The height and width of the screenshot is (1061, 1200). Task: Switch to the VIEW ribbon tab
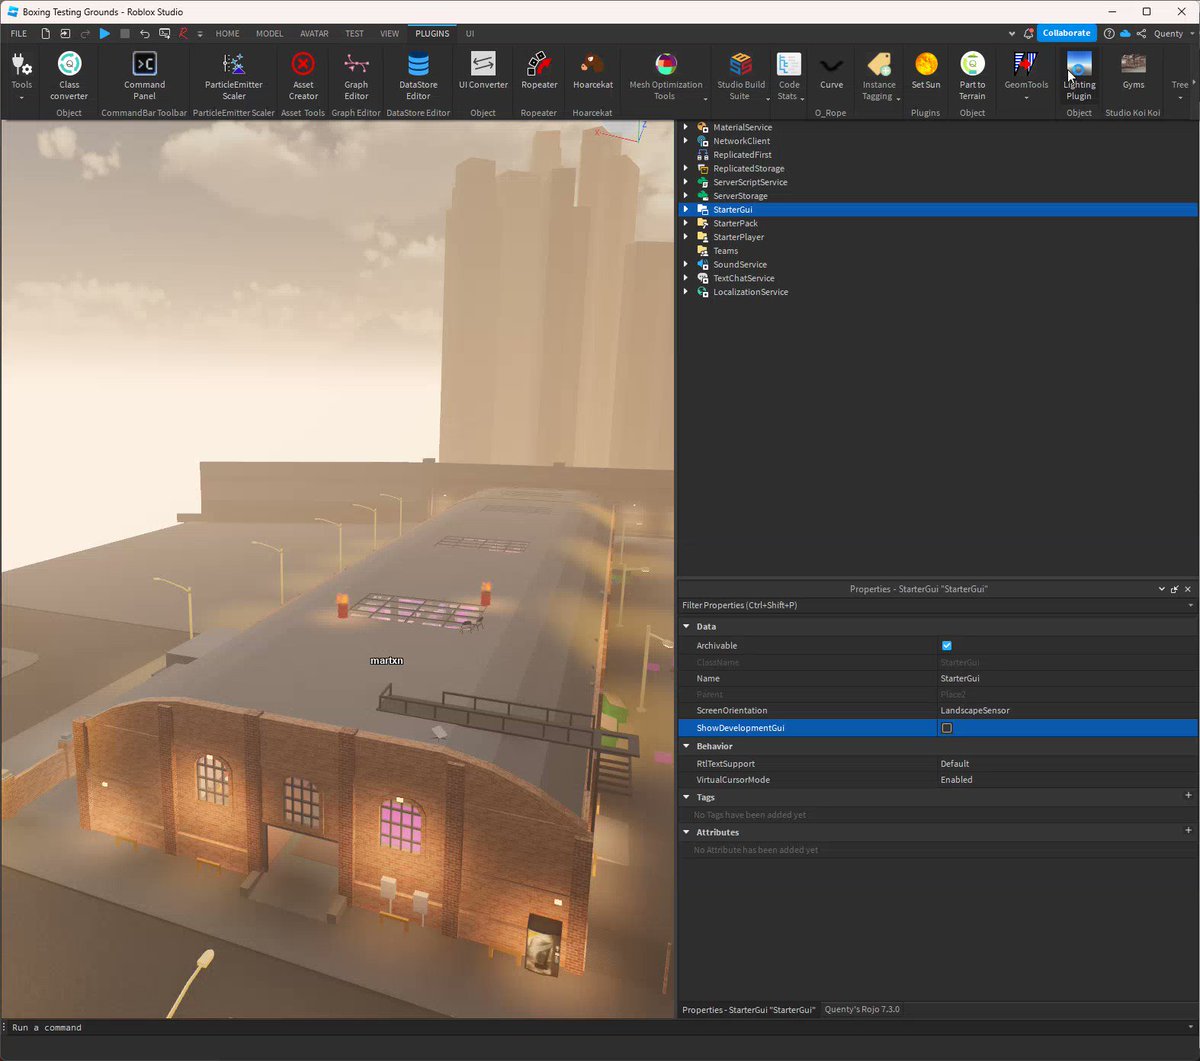389,33
